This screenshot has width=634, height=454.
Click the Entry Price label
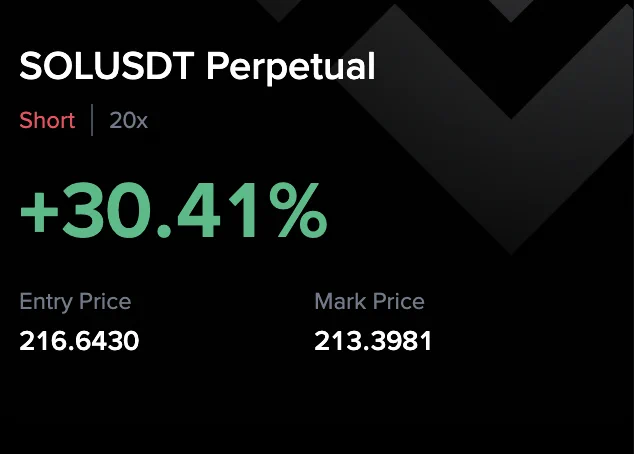click(75, 302)
